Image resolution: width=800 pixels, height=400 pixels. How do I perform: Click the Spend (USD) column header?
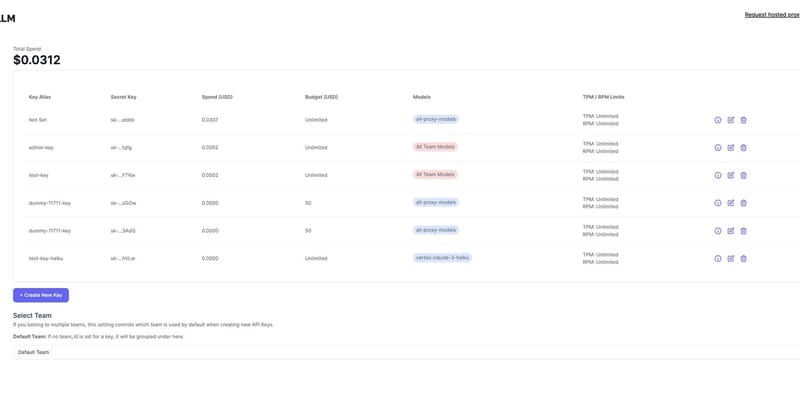point(217,97)
